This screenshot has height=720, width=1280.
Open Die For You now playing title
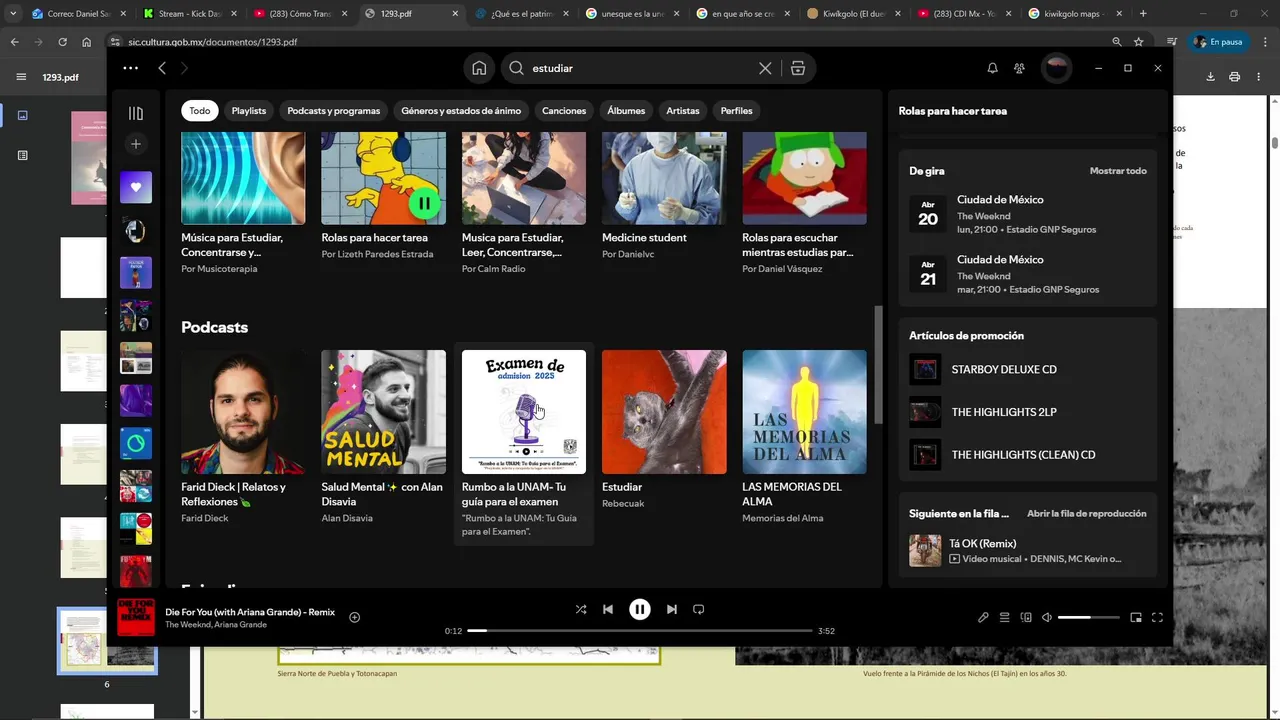pyautogui.click(x=250, y=612)
